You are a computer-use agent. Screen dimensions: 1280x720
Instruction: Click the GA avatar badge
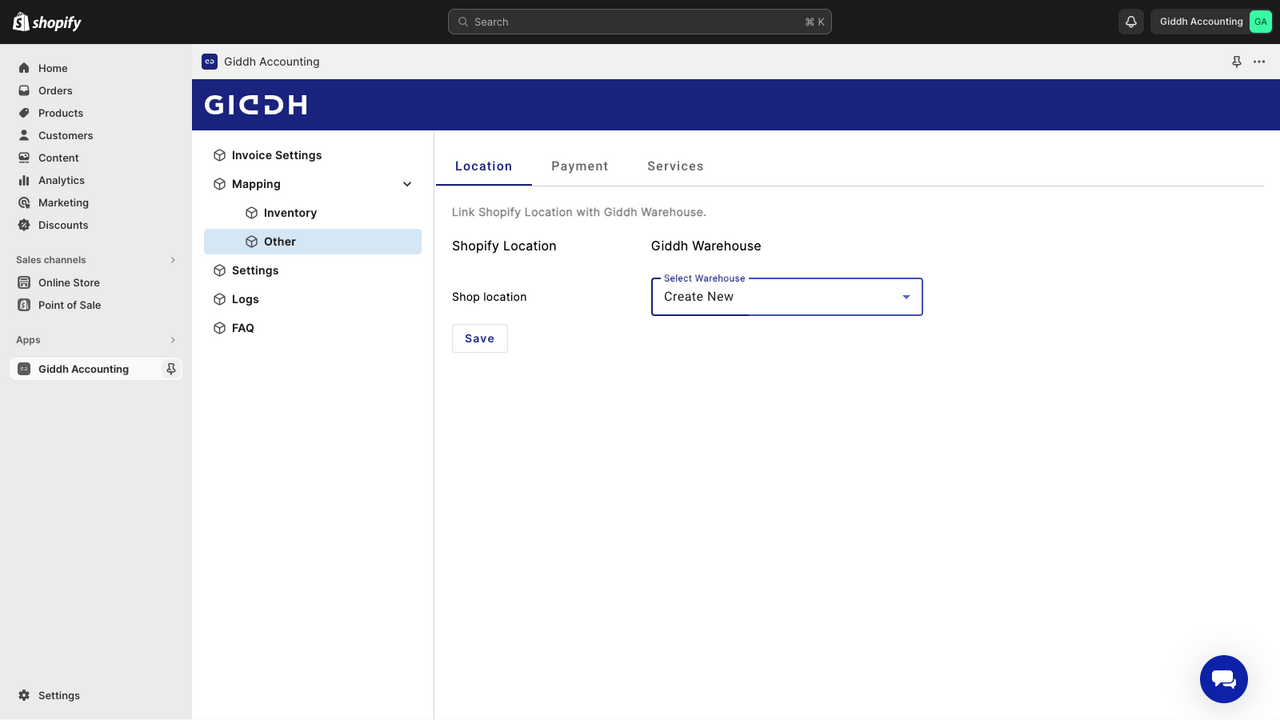pyautogui.click(x=1260, y=22)
